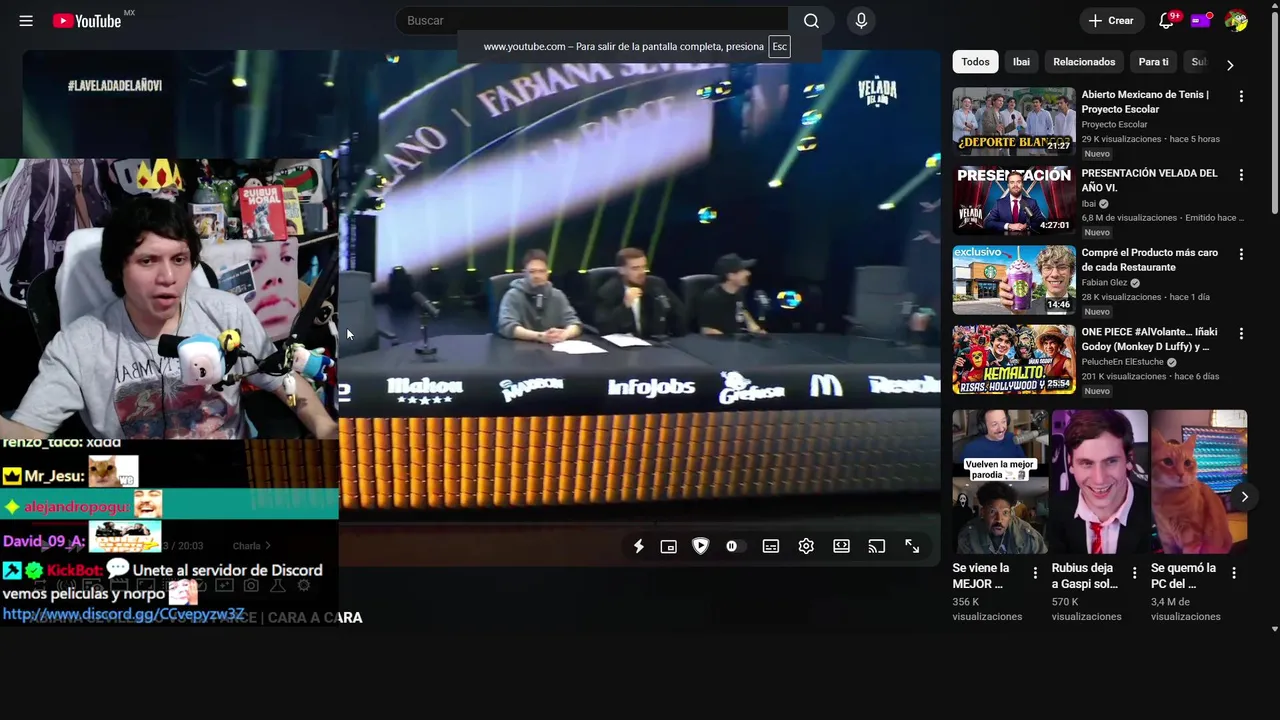This screenshot has height=720, width=1280.
Task: Open options for ONE PIECE #AlVolante video
Action: click(1241, 333)
